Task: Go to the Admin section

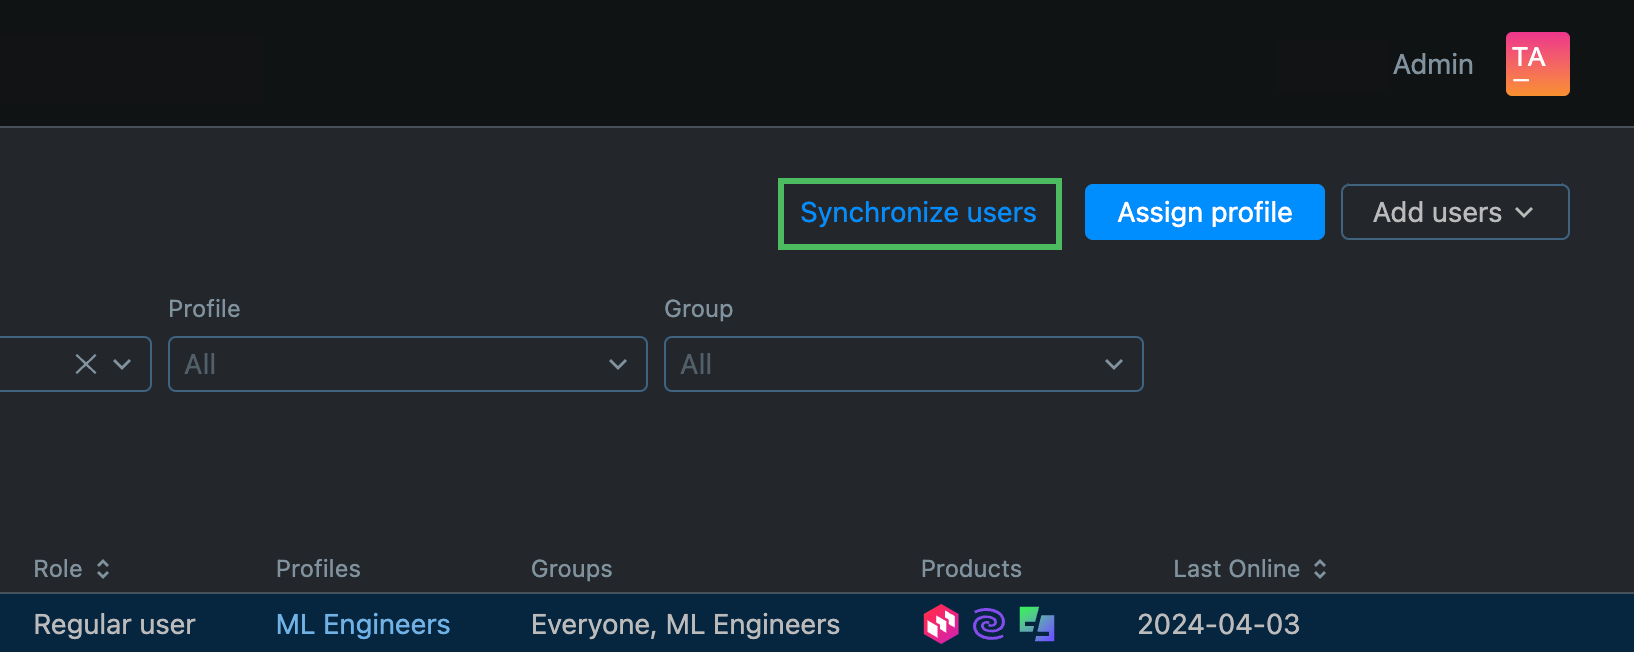Action: pyautogui.click(x=1432, y=64)
